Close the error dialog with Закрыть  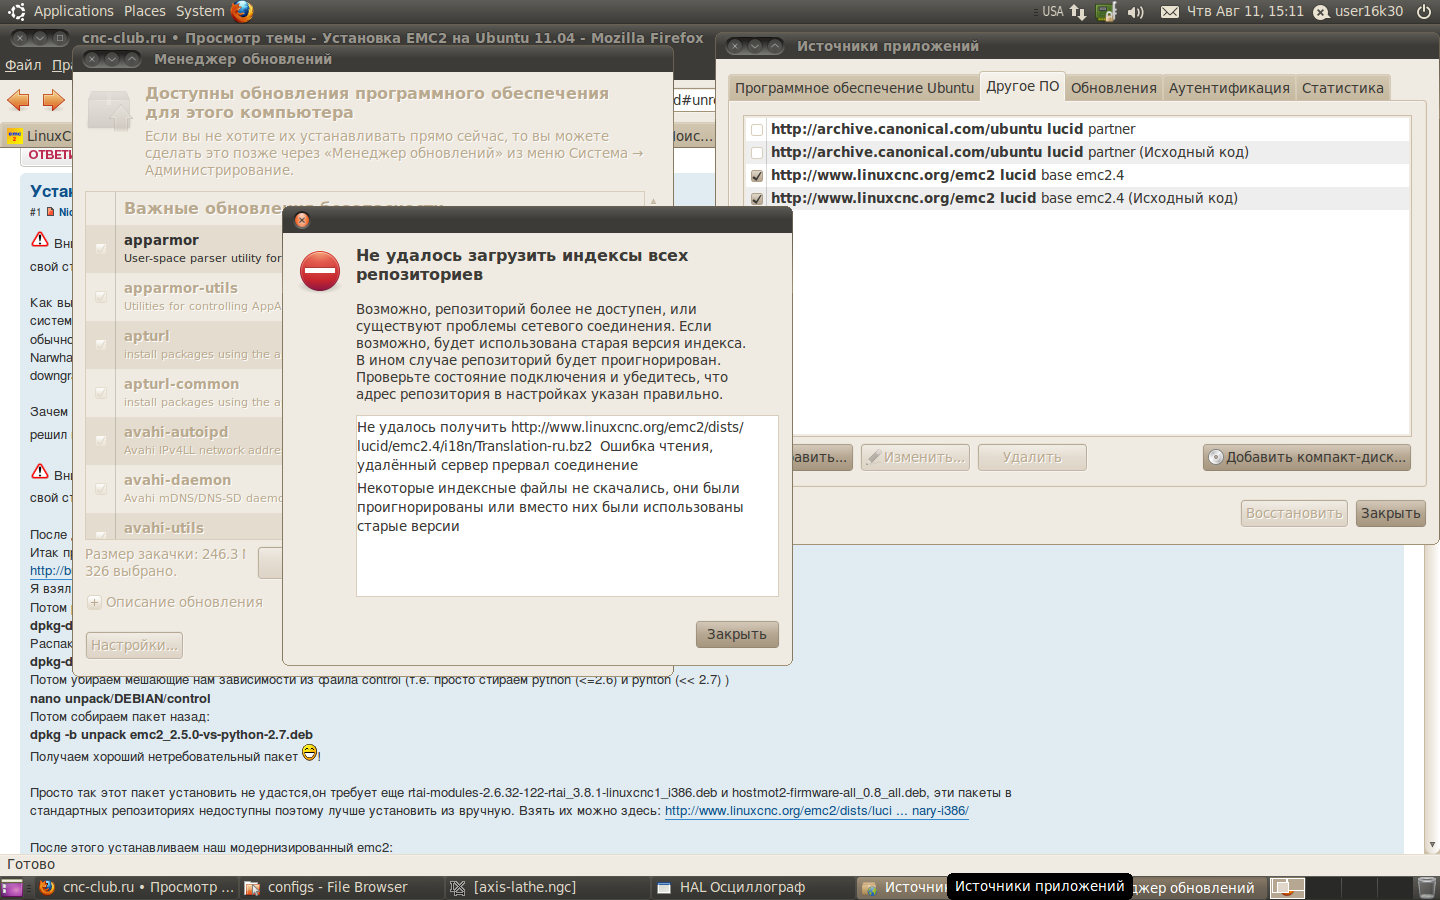(x=737, y=634)
